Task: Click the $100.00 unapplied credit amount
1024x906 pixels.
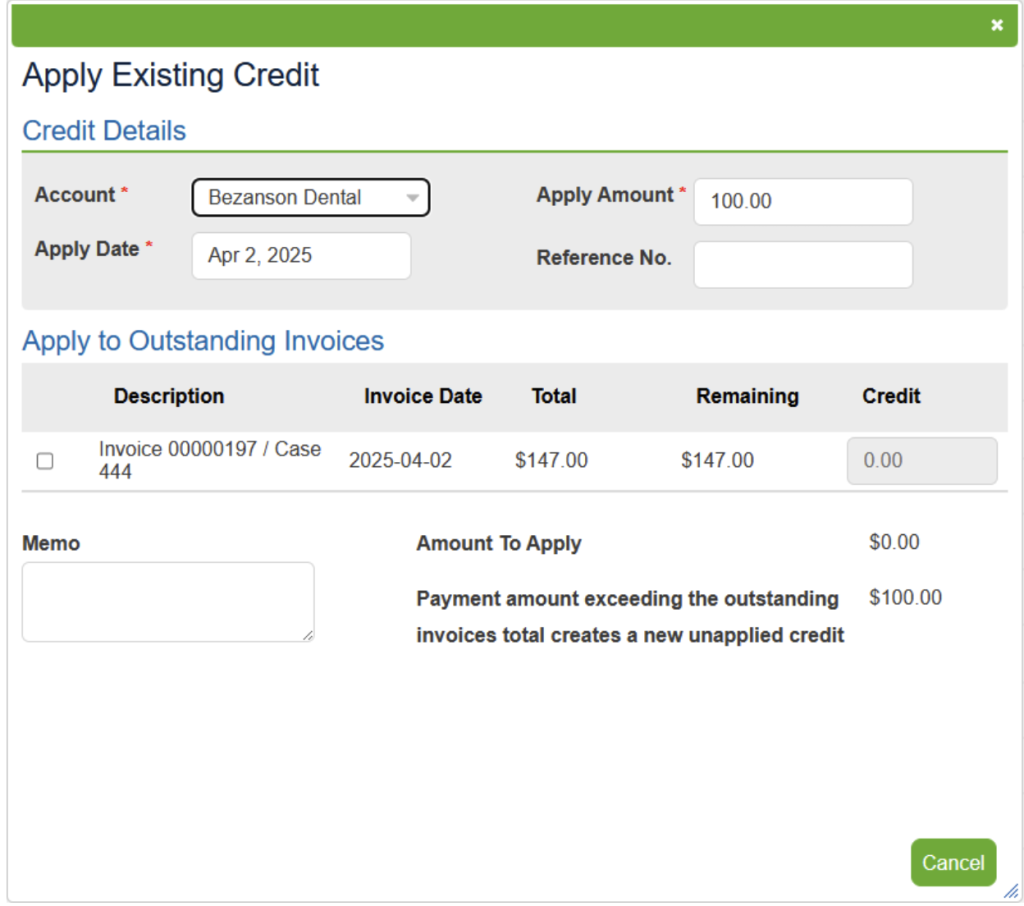Action: tap(905, 598)
